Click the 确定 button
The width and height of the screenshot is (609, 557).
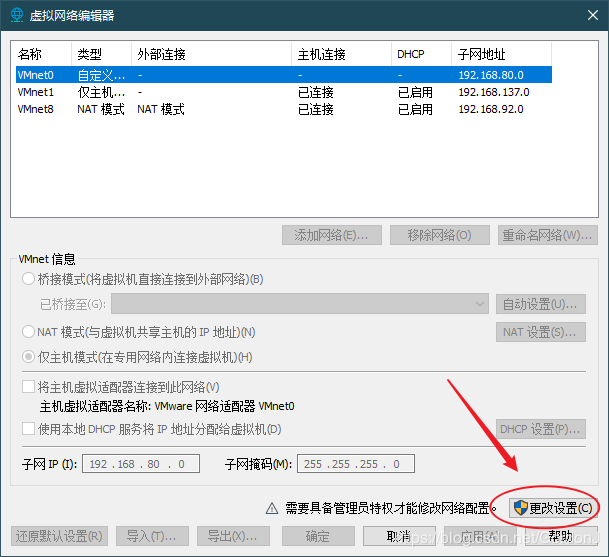318,536
